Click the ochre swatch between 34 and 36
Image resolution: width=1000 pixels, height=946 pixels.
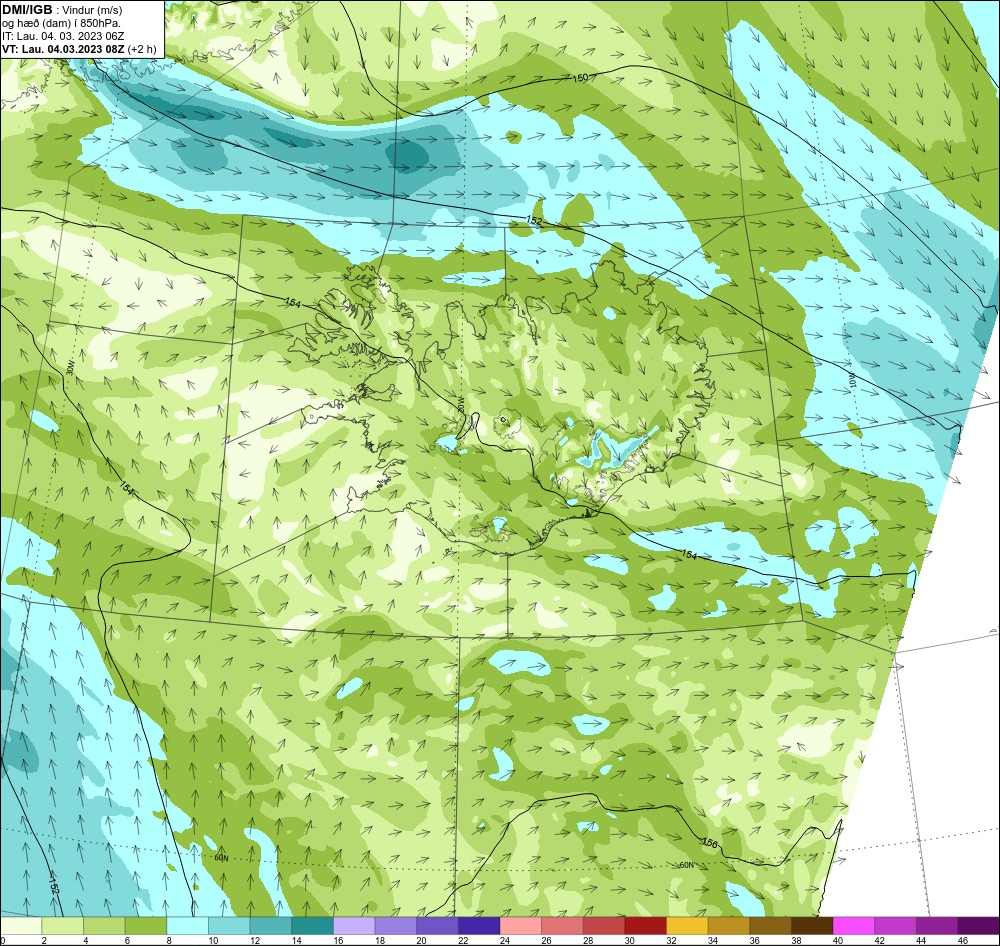point(729,926)
